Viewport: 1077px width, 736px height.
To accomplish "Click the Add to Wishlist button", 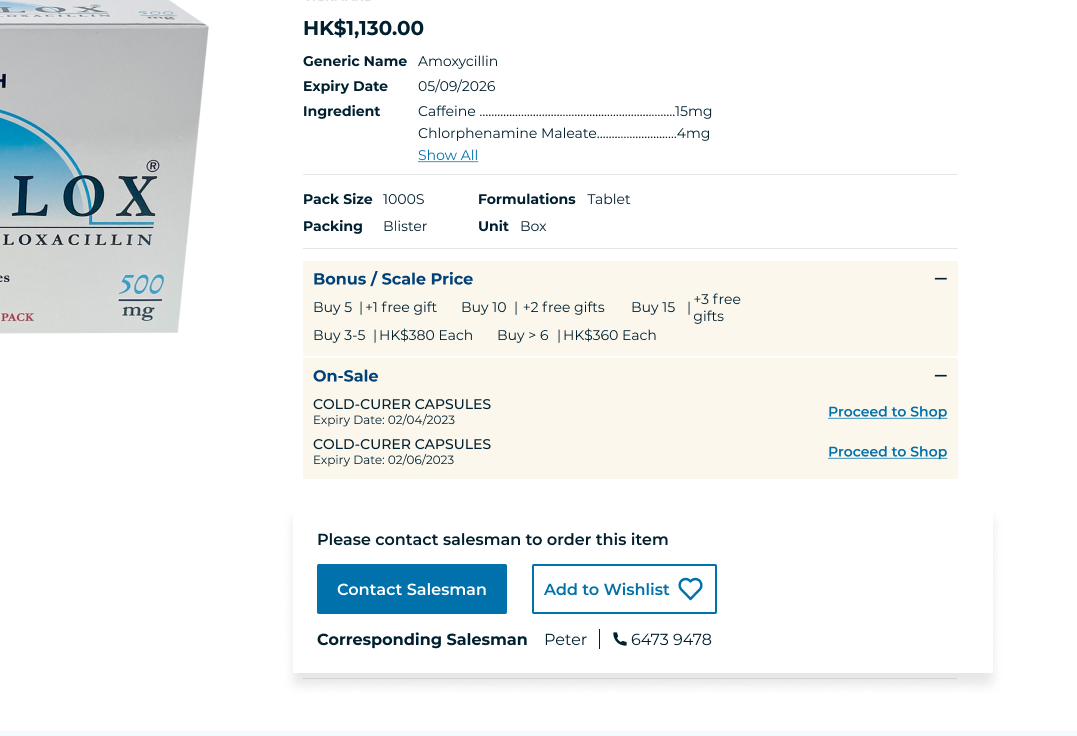I will [x=624, y=589].
